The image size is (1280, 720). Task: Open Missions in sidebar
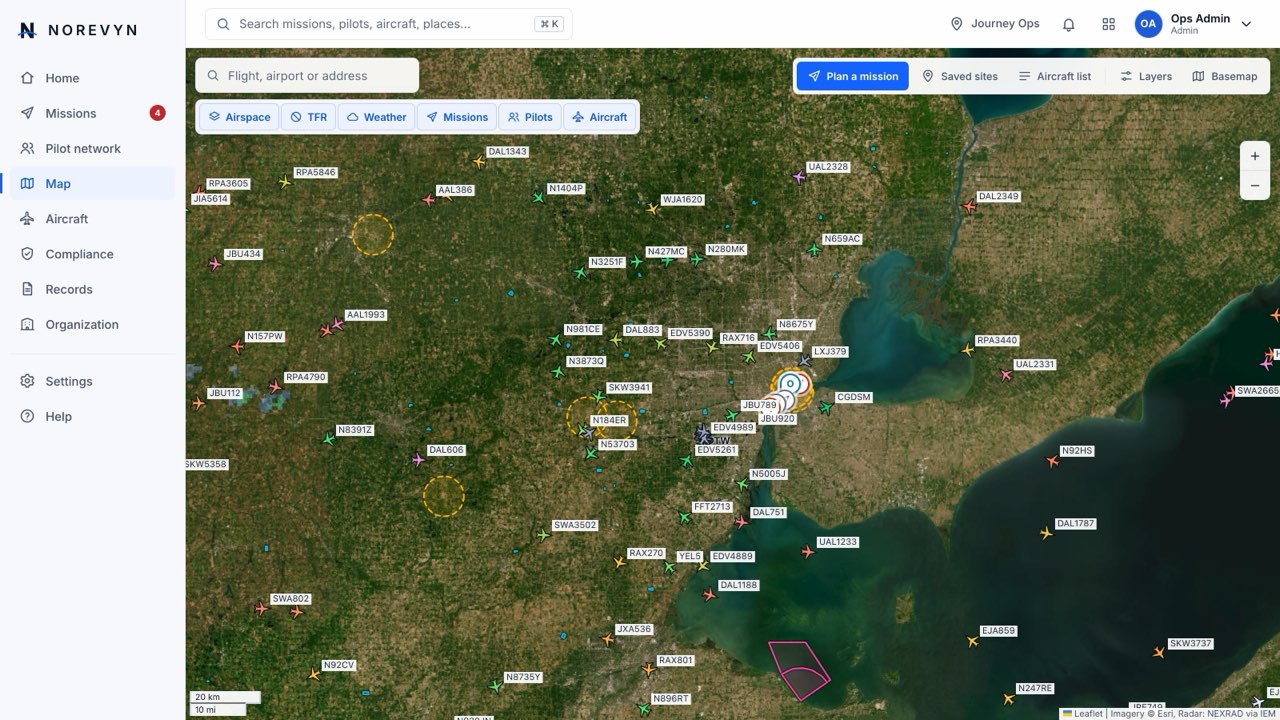click(x=92, y=113)
